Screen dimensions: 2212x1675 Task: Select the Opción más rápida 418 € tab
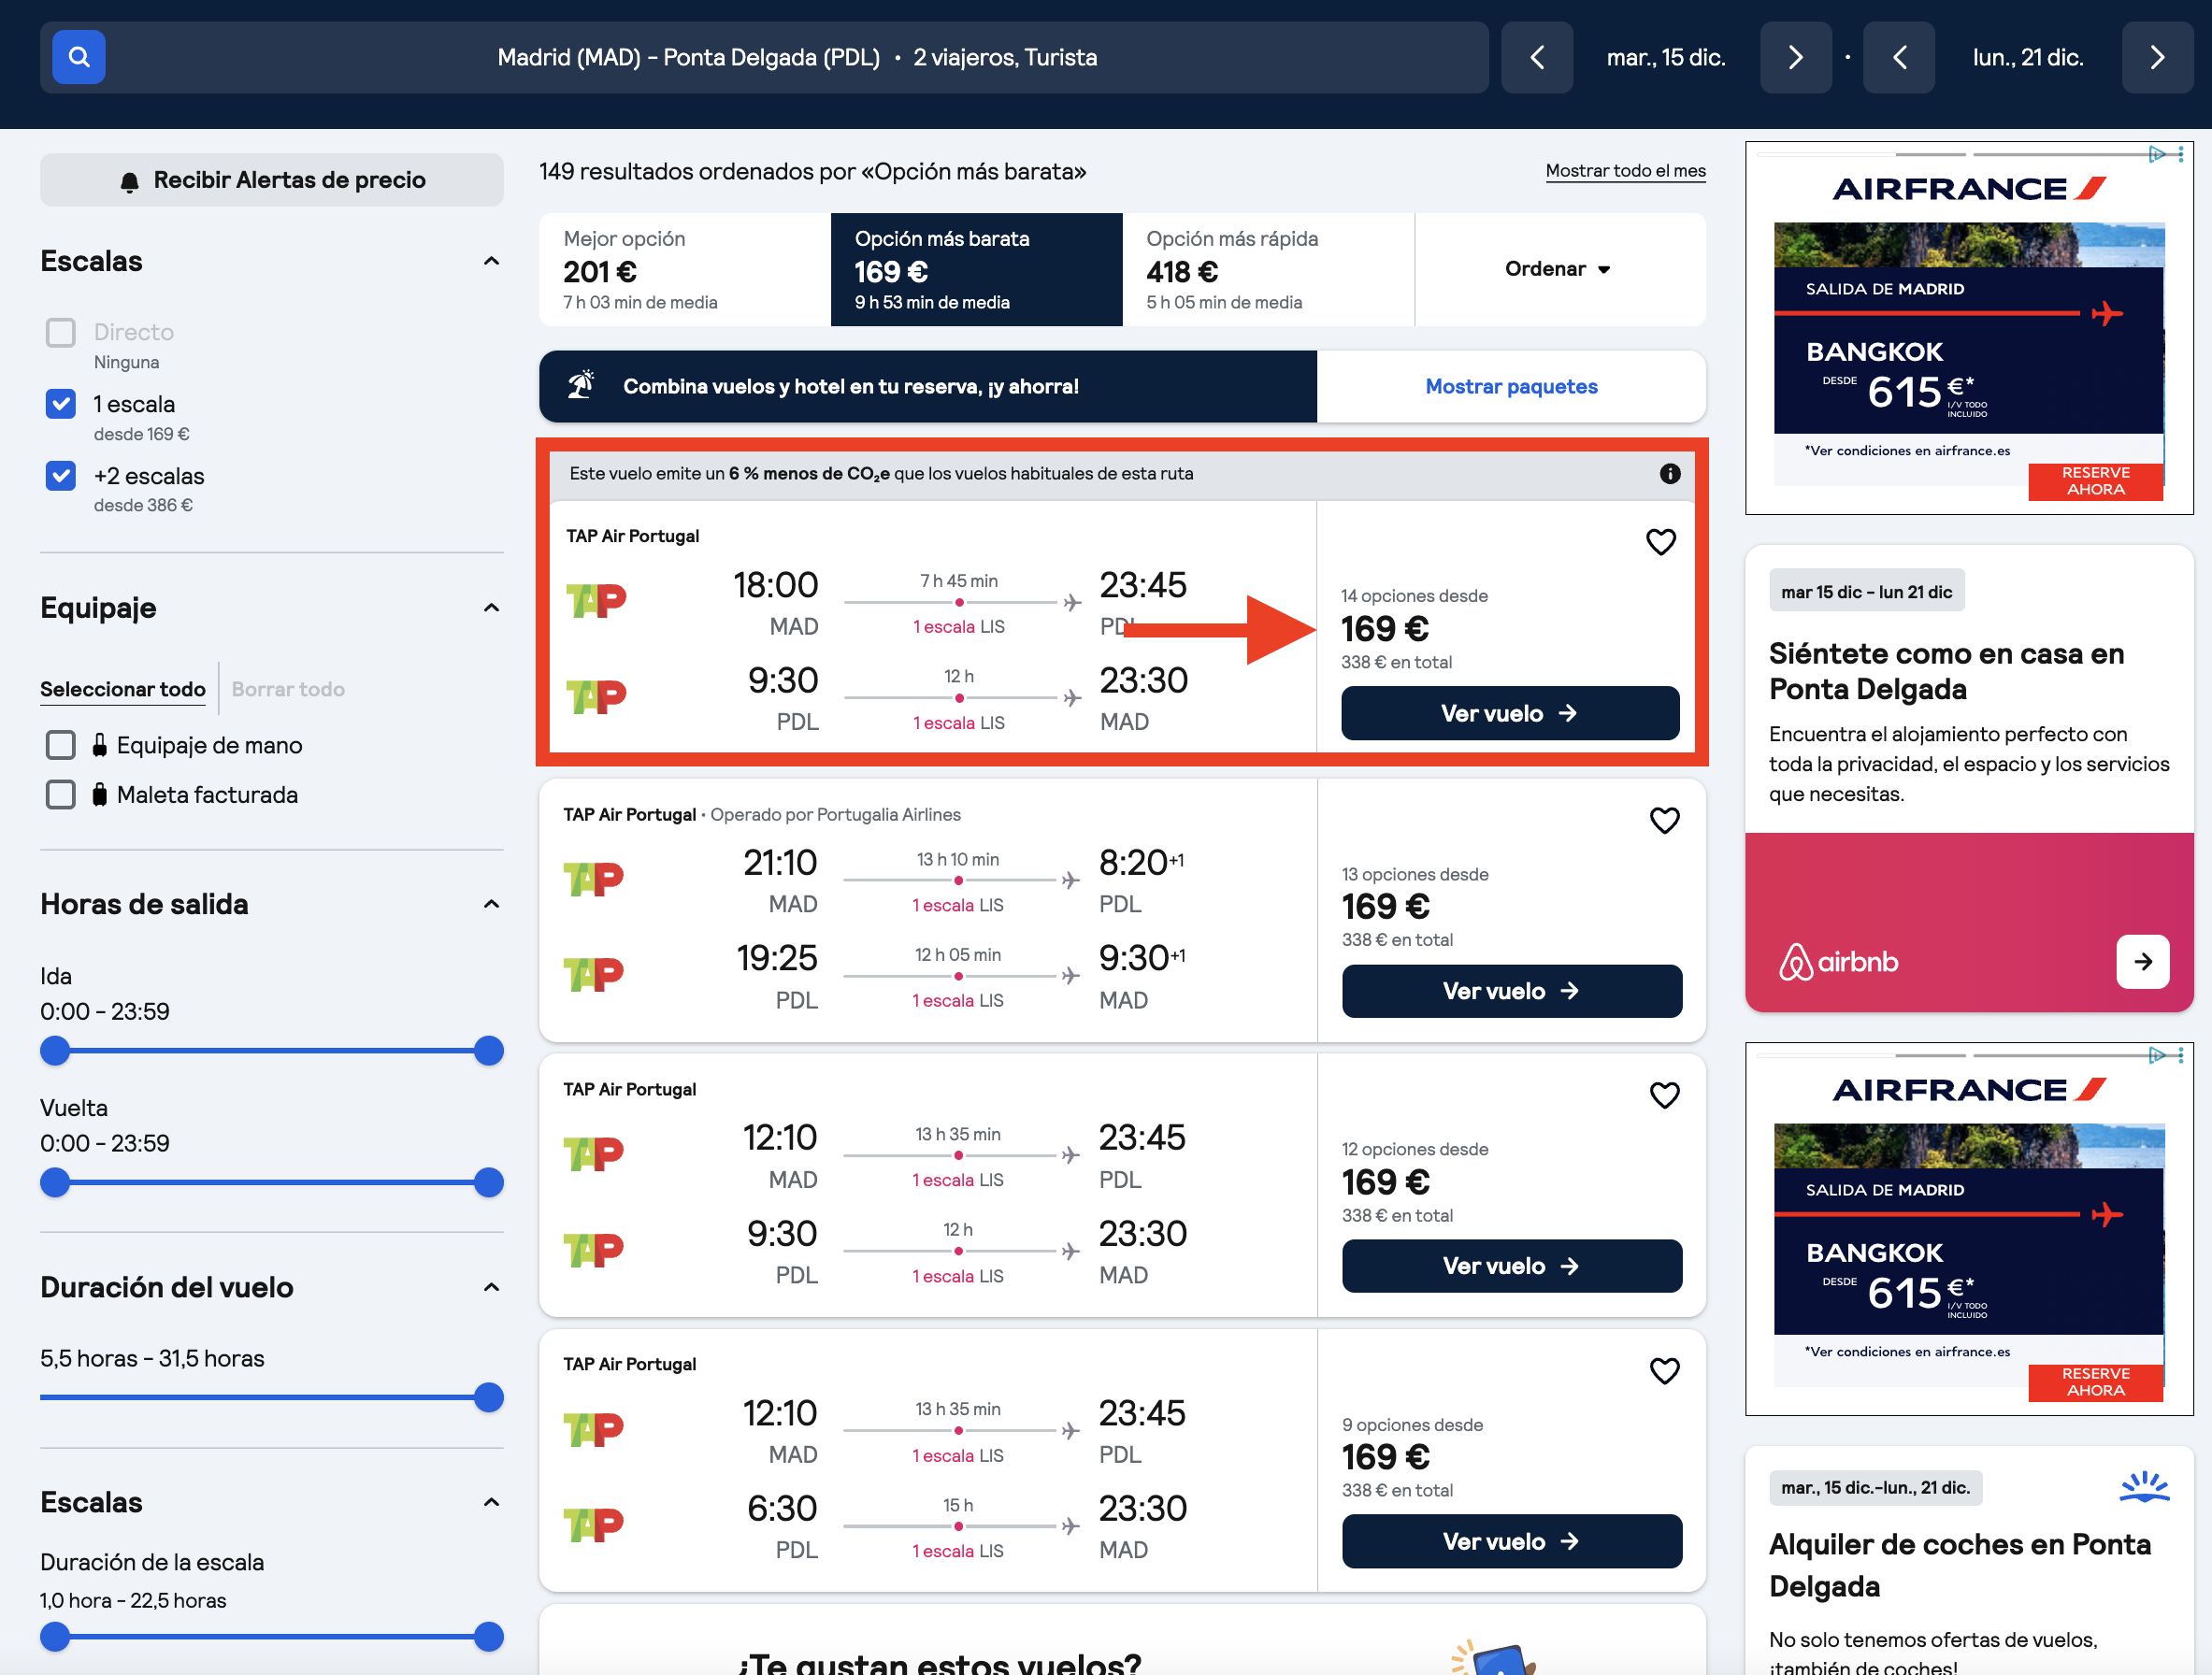(x=1268, y=269)
